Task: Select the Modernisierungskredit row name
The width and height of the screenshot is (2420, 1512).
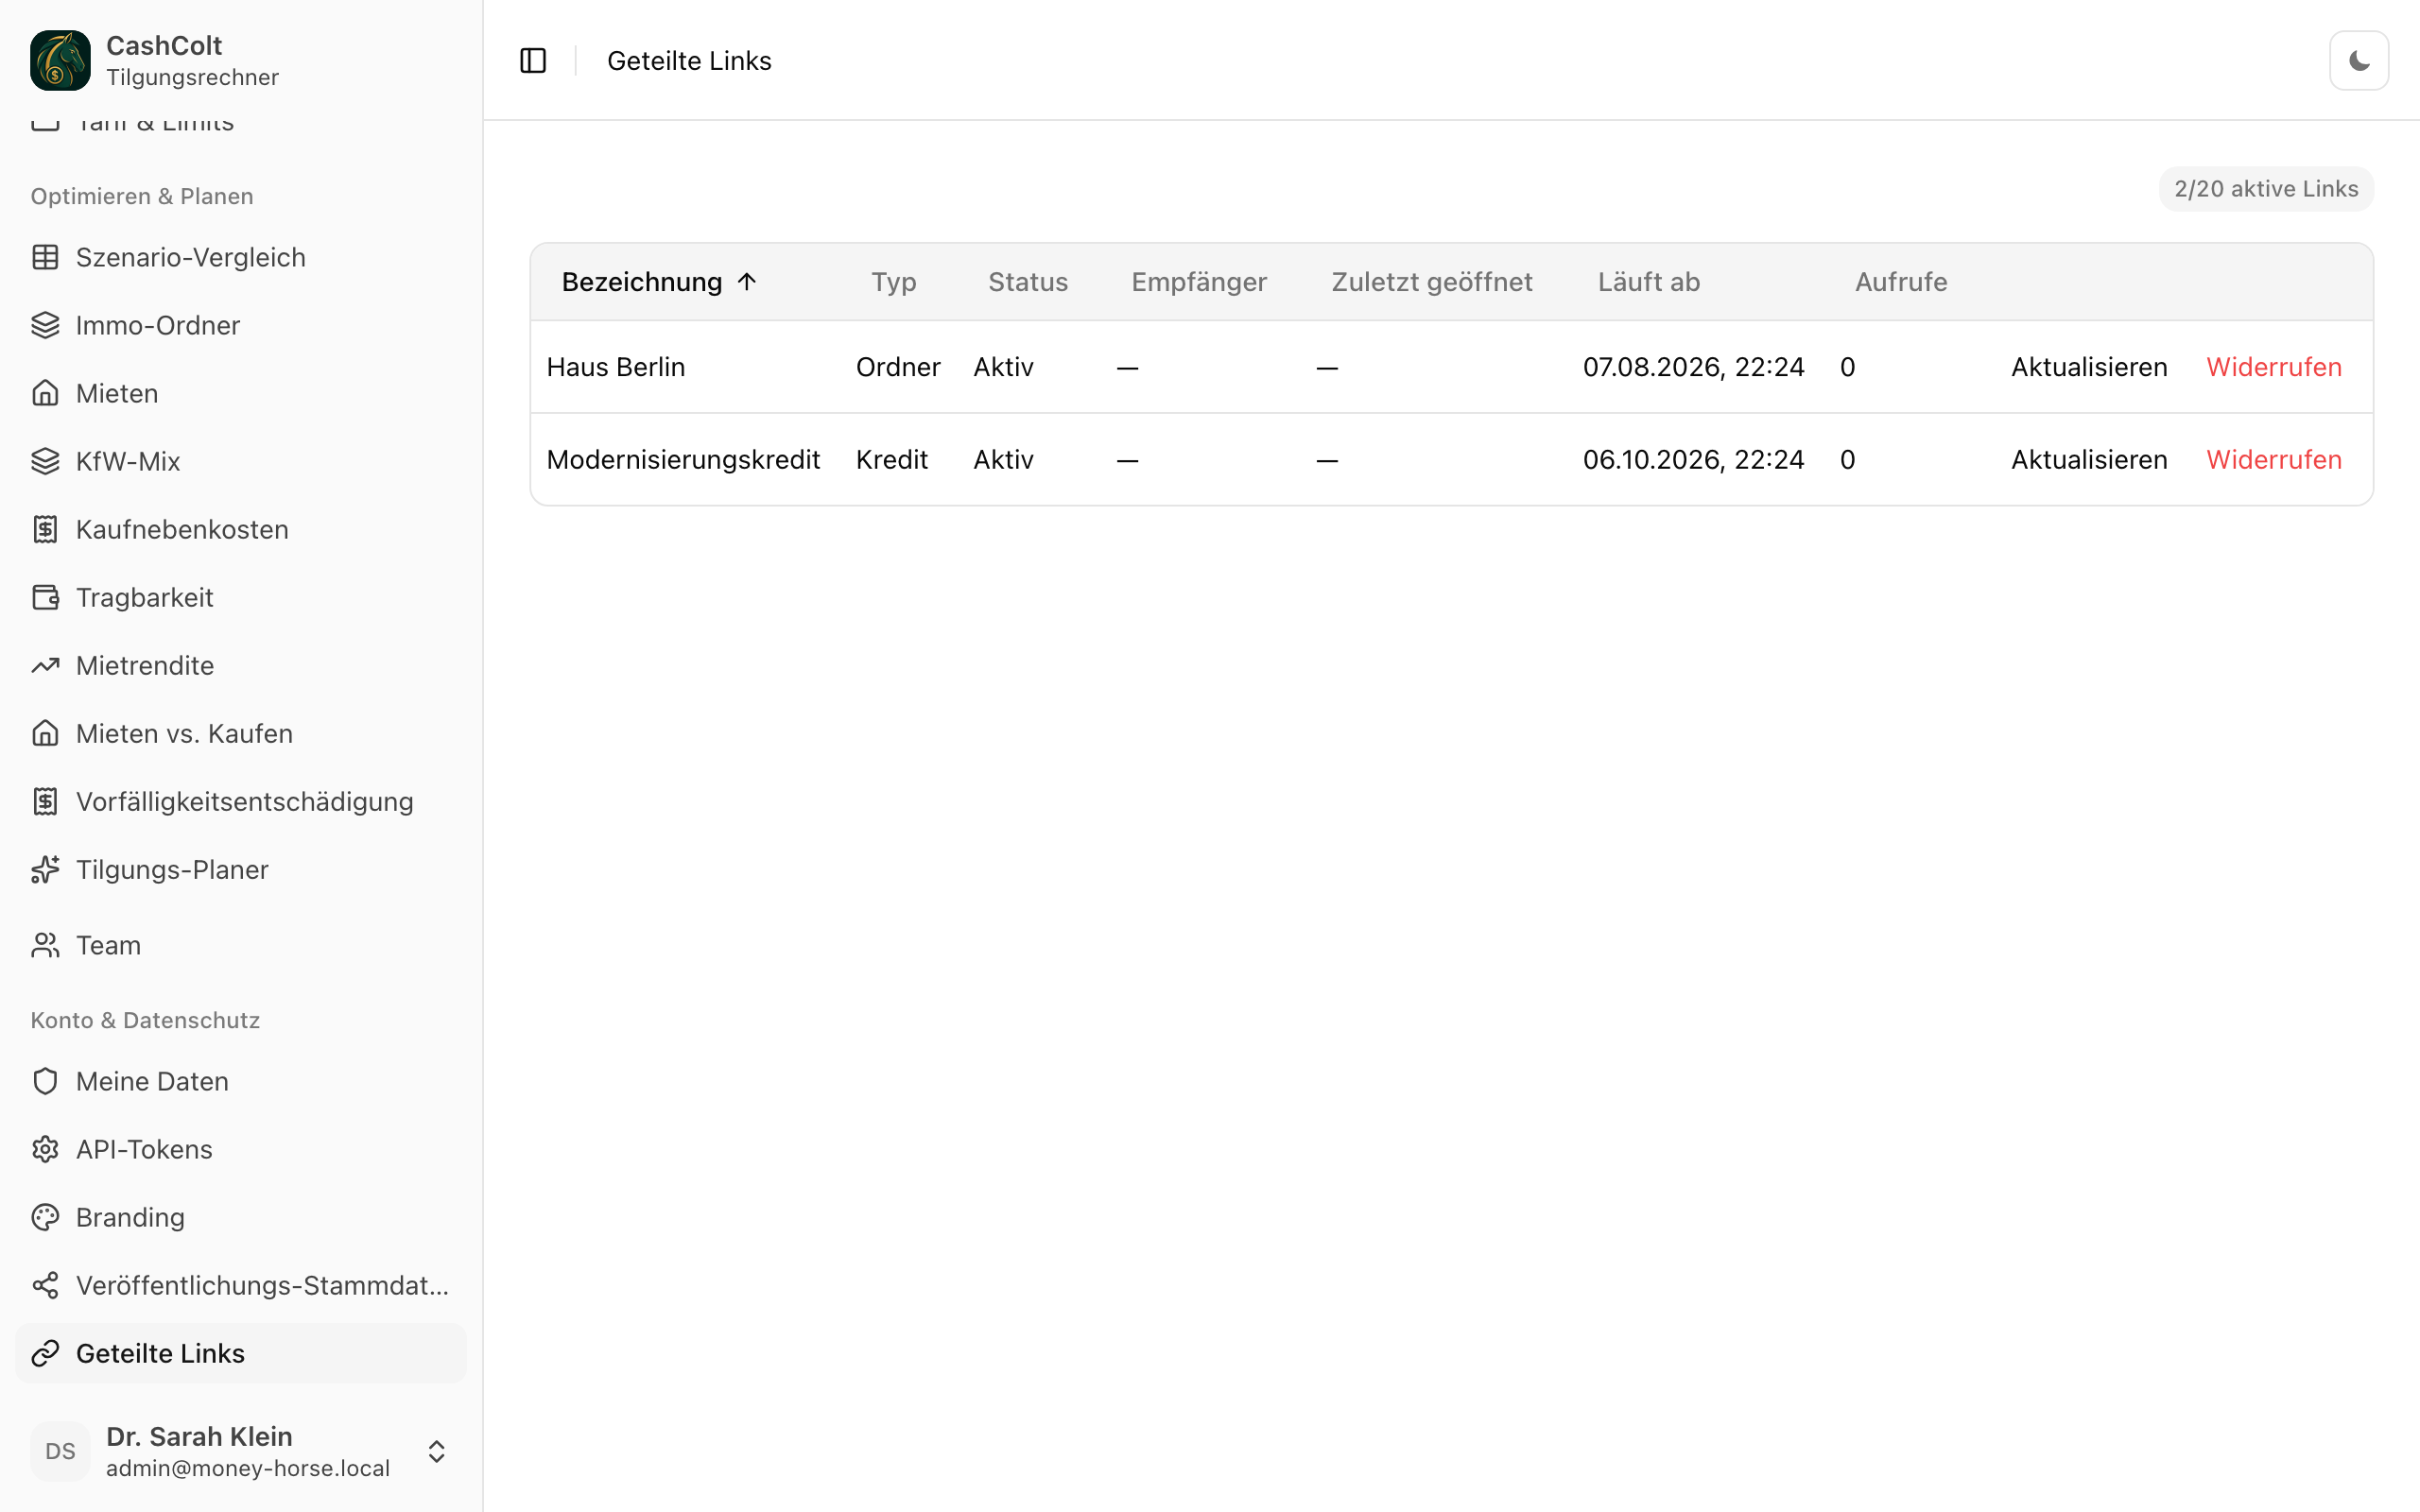Action: click(683, 459)
